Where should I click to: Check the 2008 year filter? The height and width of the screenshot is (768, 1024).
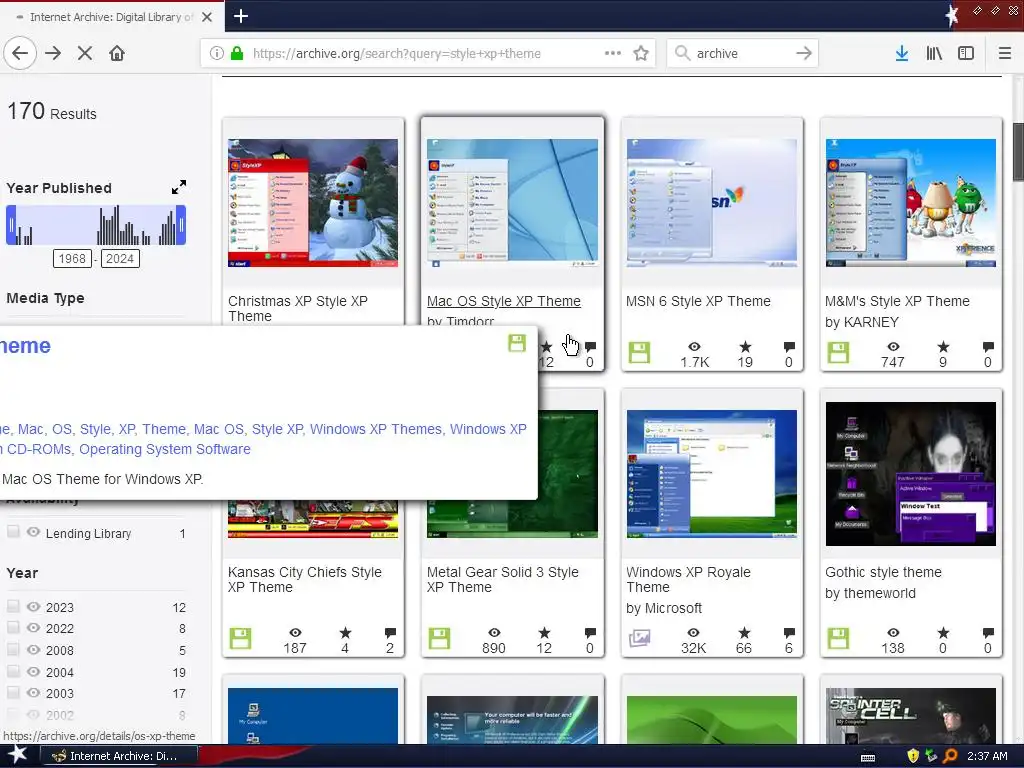point(13,649)
